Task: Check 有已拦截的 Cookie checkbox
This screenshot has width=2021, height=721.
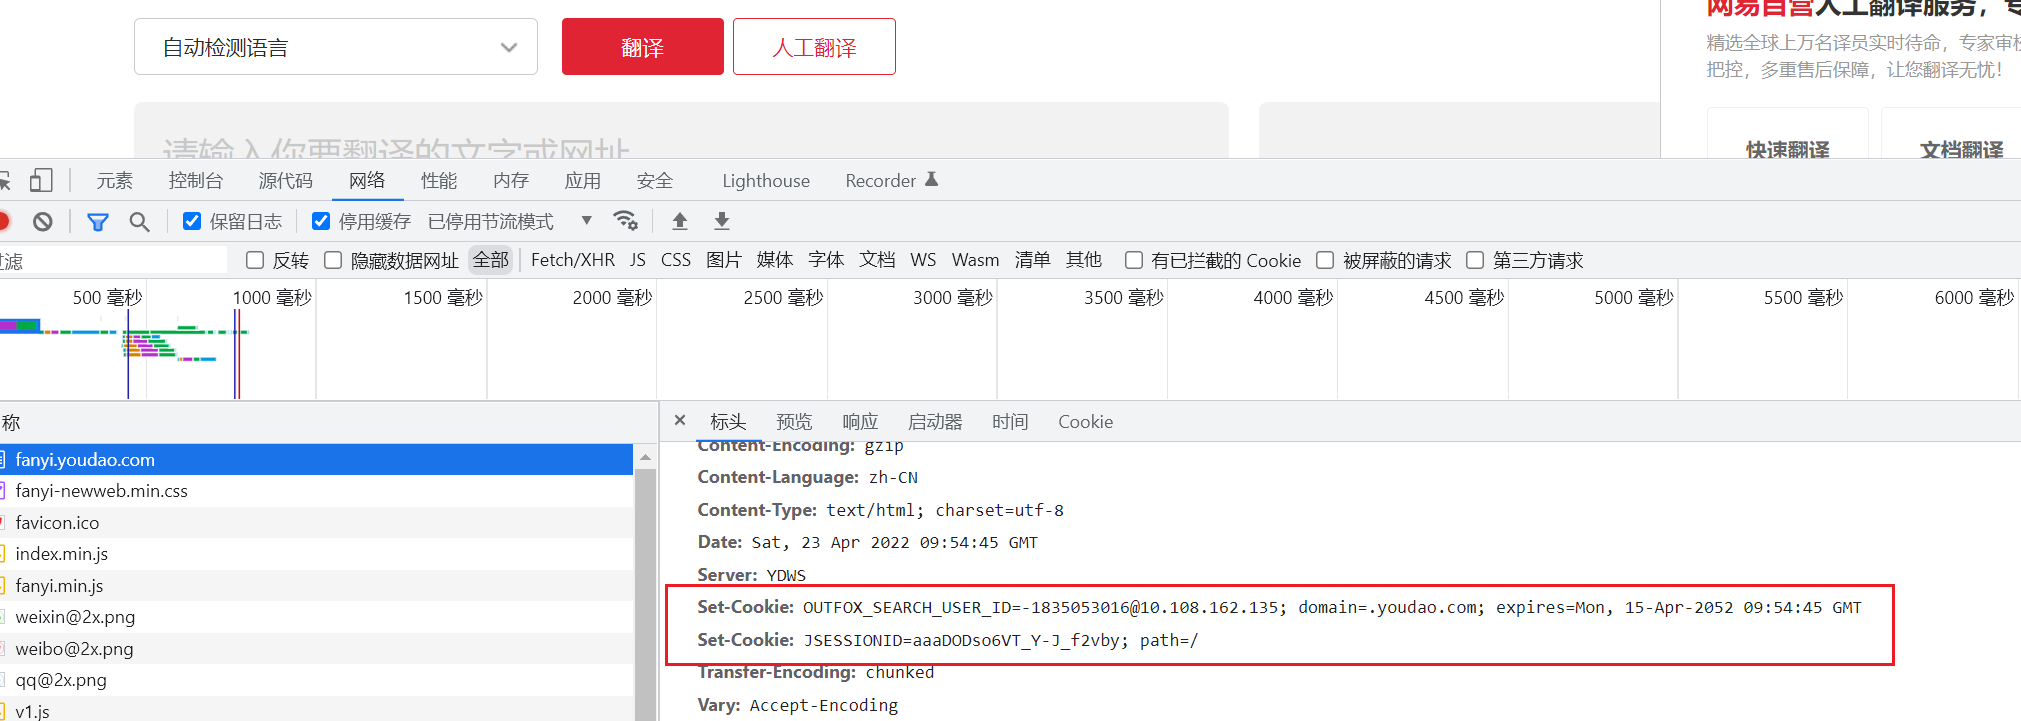Action: [1134, 260]
